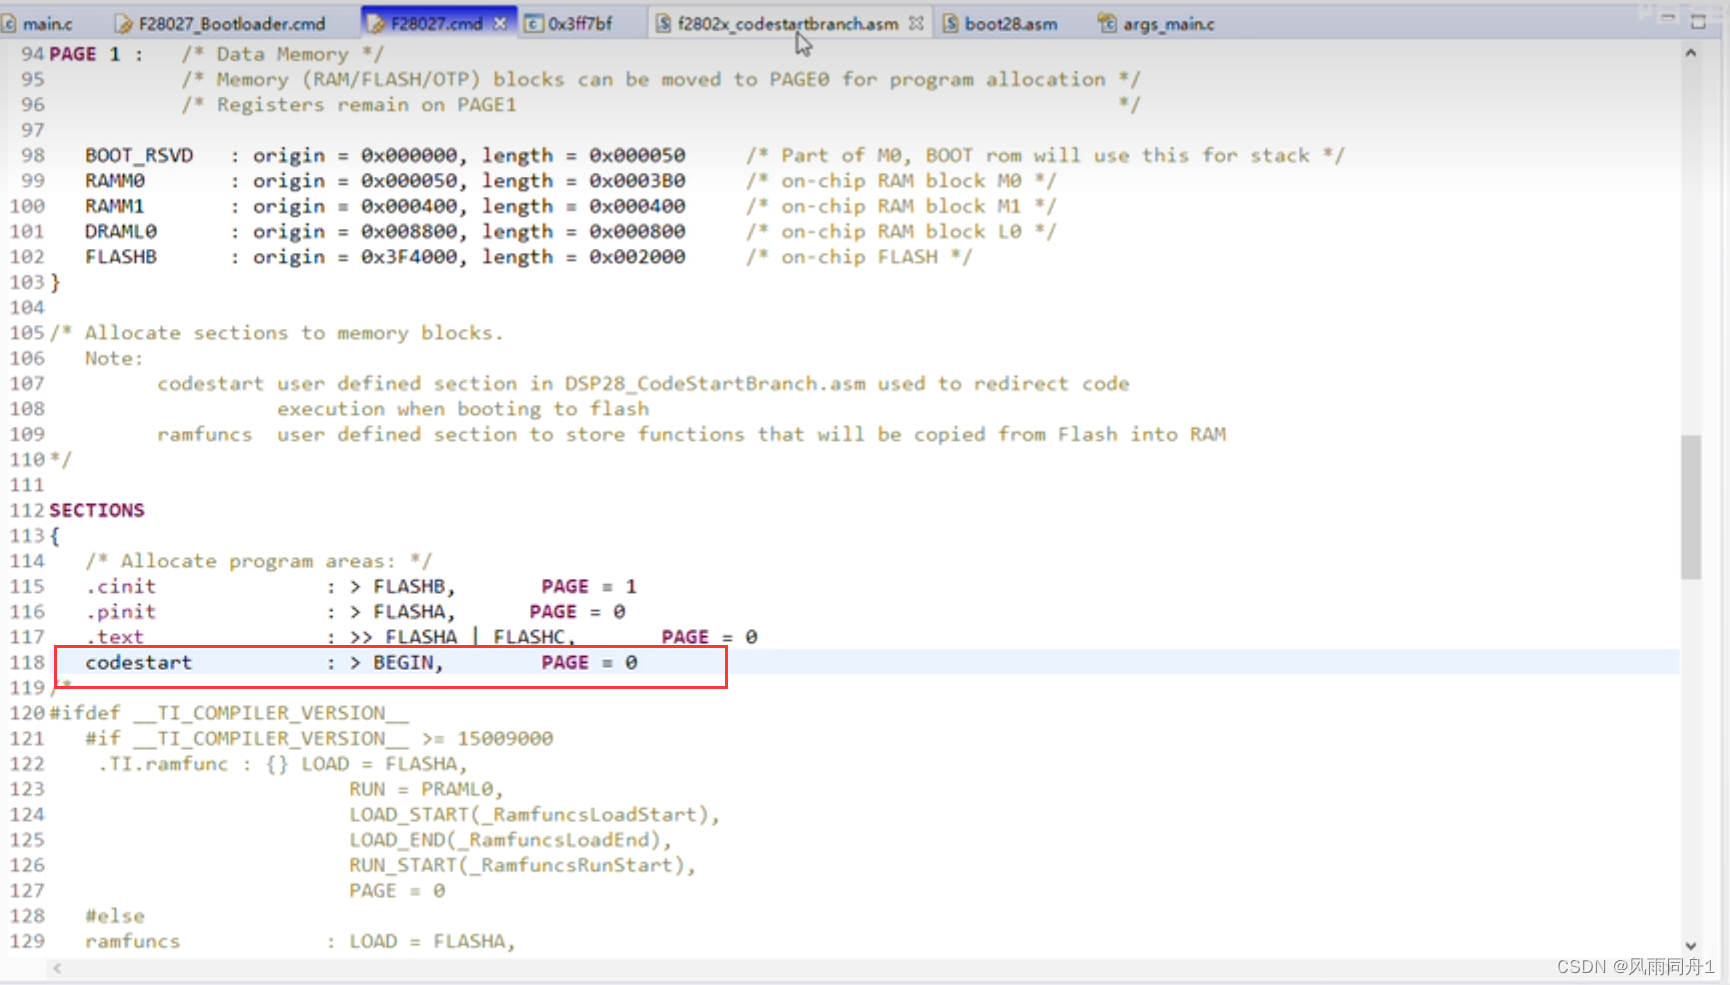
Task: Click RAMM0 memory block name
Action: [115, 181]
